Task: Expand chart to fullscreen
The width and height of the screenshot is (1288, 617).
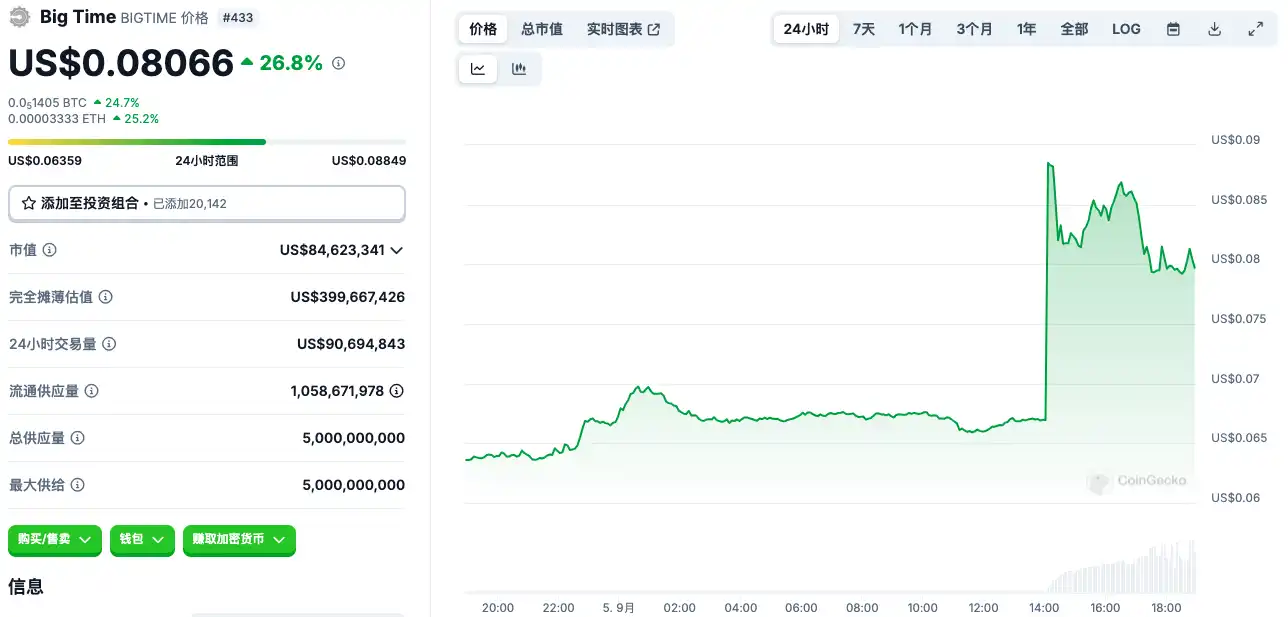Action: click(x=1256, y=29)
